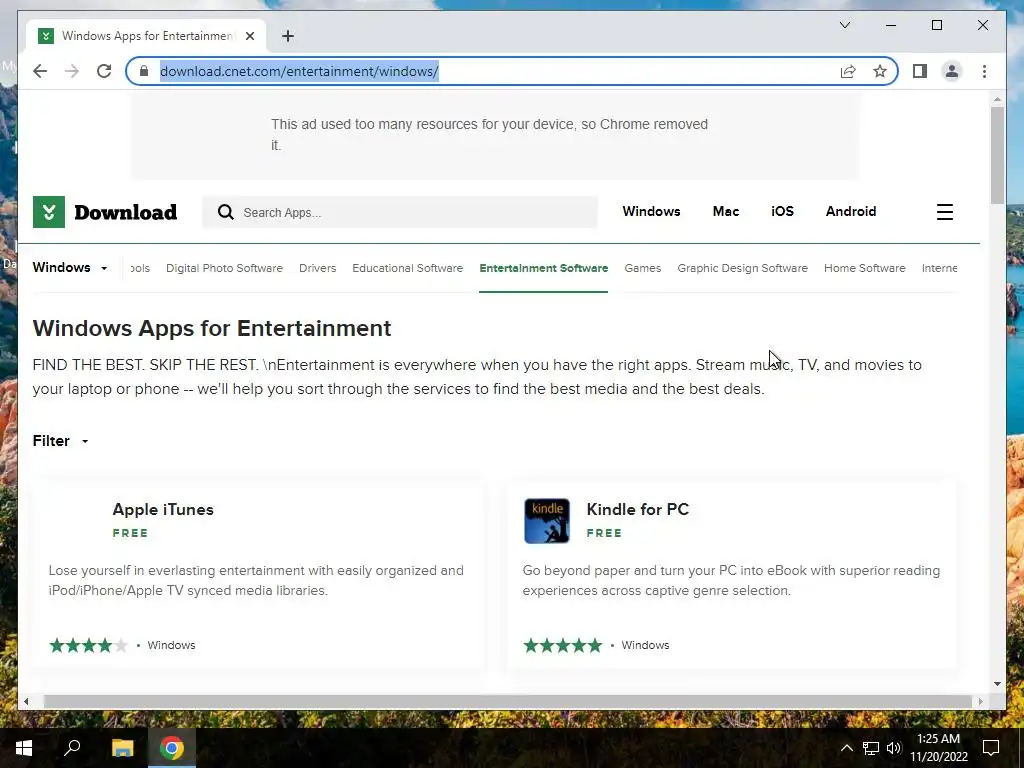The width and height of the screenshot is (1024, 768).
Task: Click the Windows Apps for Entertainment heading
Action: coord(212,328)
